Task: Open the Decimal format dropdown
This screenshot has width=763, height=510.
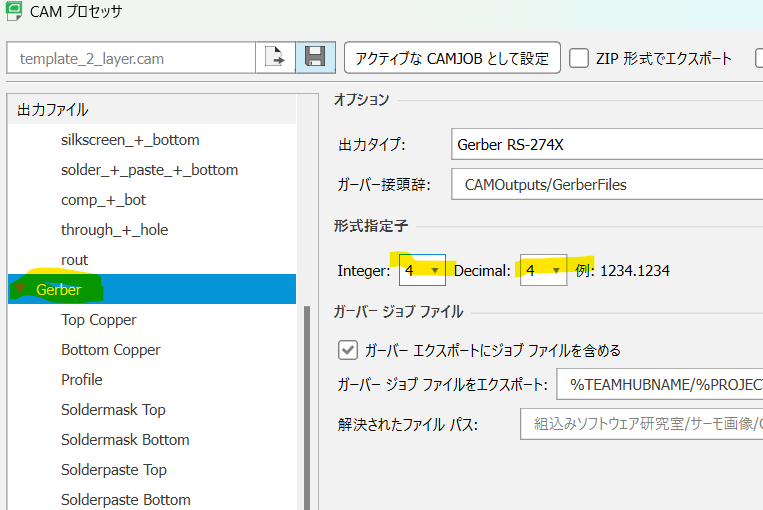Action: (x=543, y=271)
